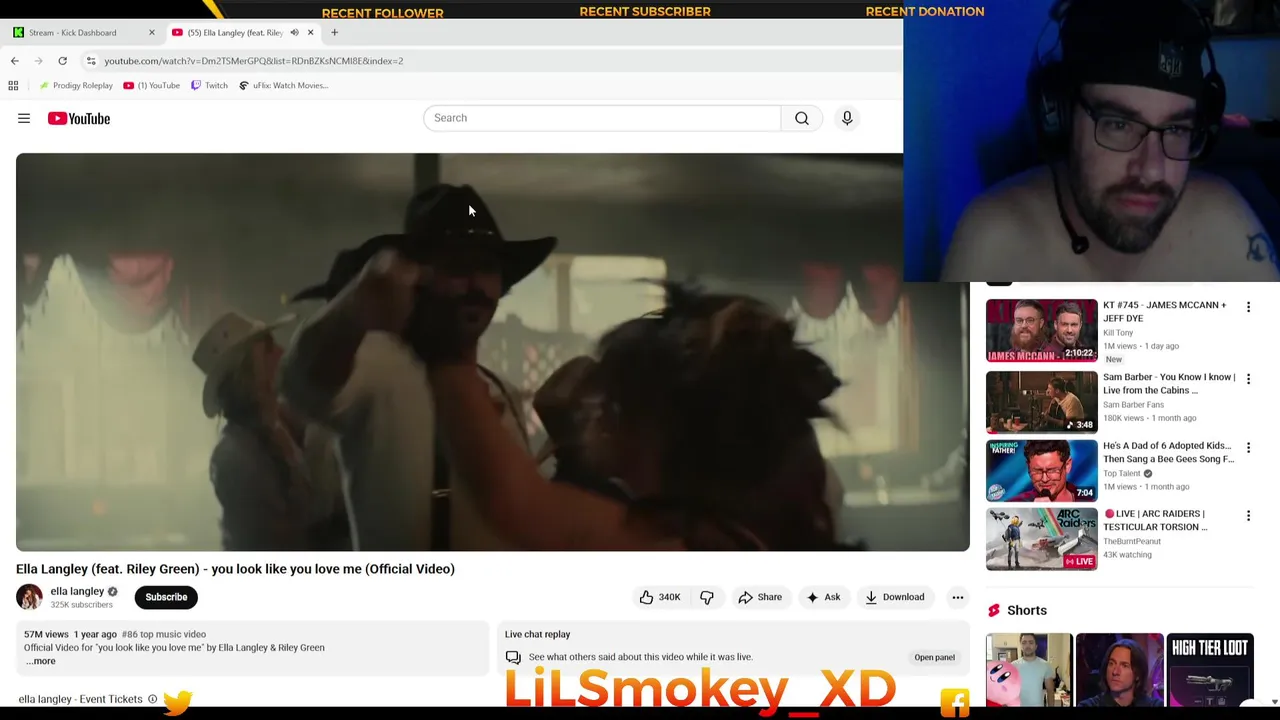The width and height of the screenshot is (1280, 720).
Task: Open the Sam Barber You Know I Know thumbnail
Action: coord(1041,402)
